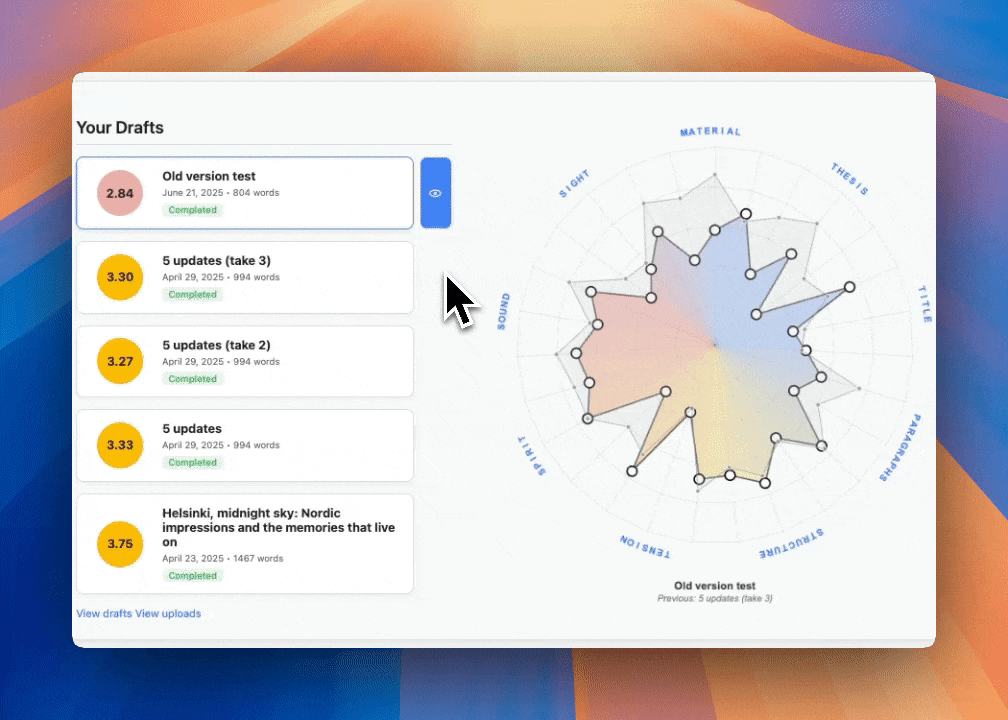The height and width of the screenshot is (720, 1008).
Task: Open the eye preview on Old version test
Action: (436, 192)
